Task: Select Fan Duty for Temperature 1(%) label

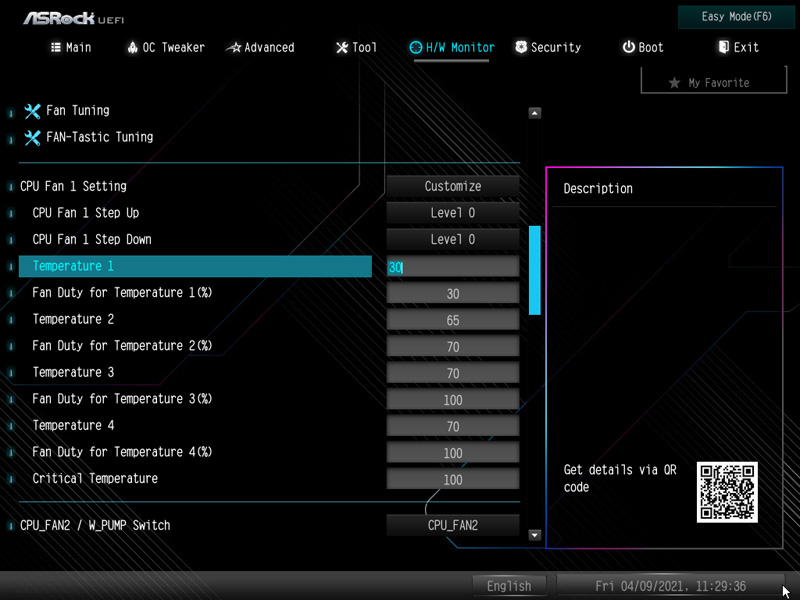Action: (122, 292)
